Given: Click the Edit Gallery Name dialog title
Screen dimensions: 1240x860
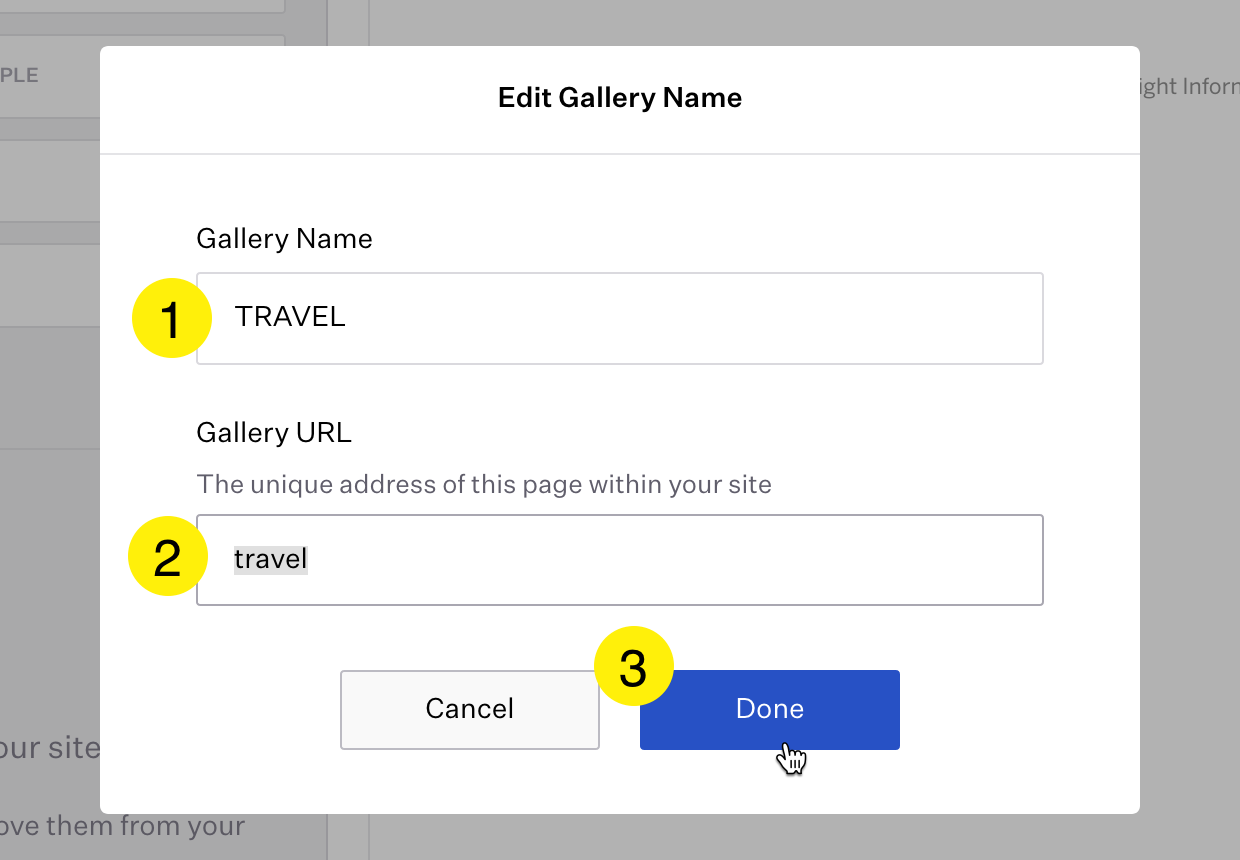Looking at the screenshot, I should tap(619, 98).
